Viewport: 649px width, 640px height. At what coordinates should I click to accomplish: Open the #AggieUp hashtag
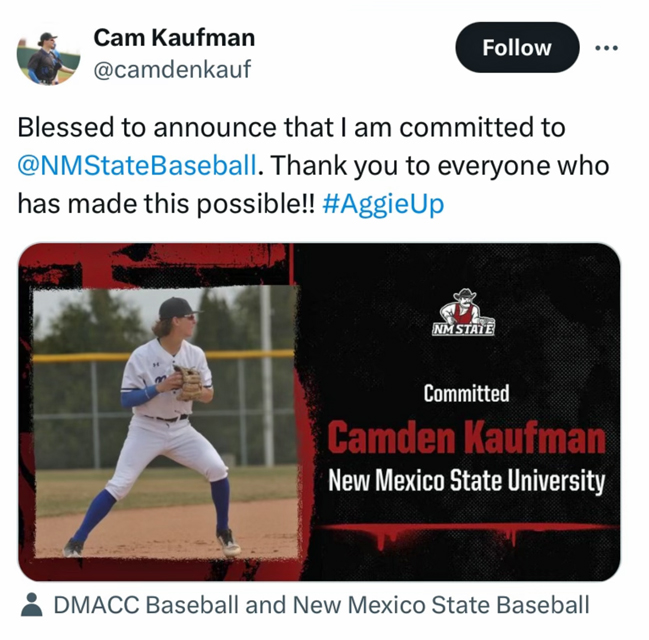pos(383,204)
